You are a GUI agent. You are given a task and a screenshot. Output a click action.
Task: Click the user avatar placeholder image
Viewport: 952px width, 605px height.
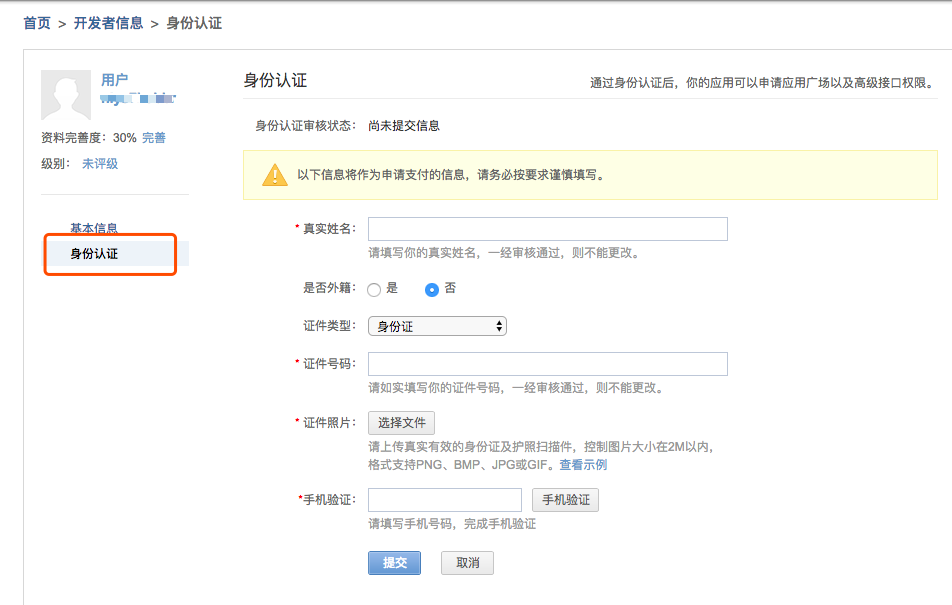tap(66, 95)
